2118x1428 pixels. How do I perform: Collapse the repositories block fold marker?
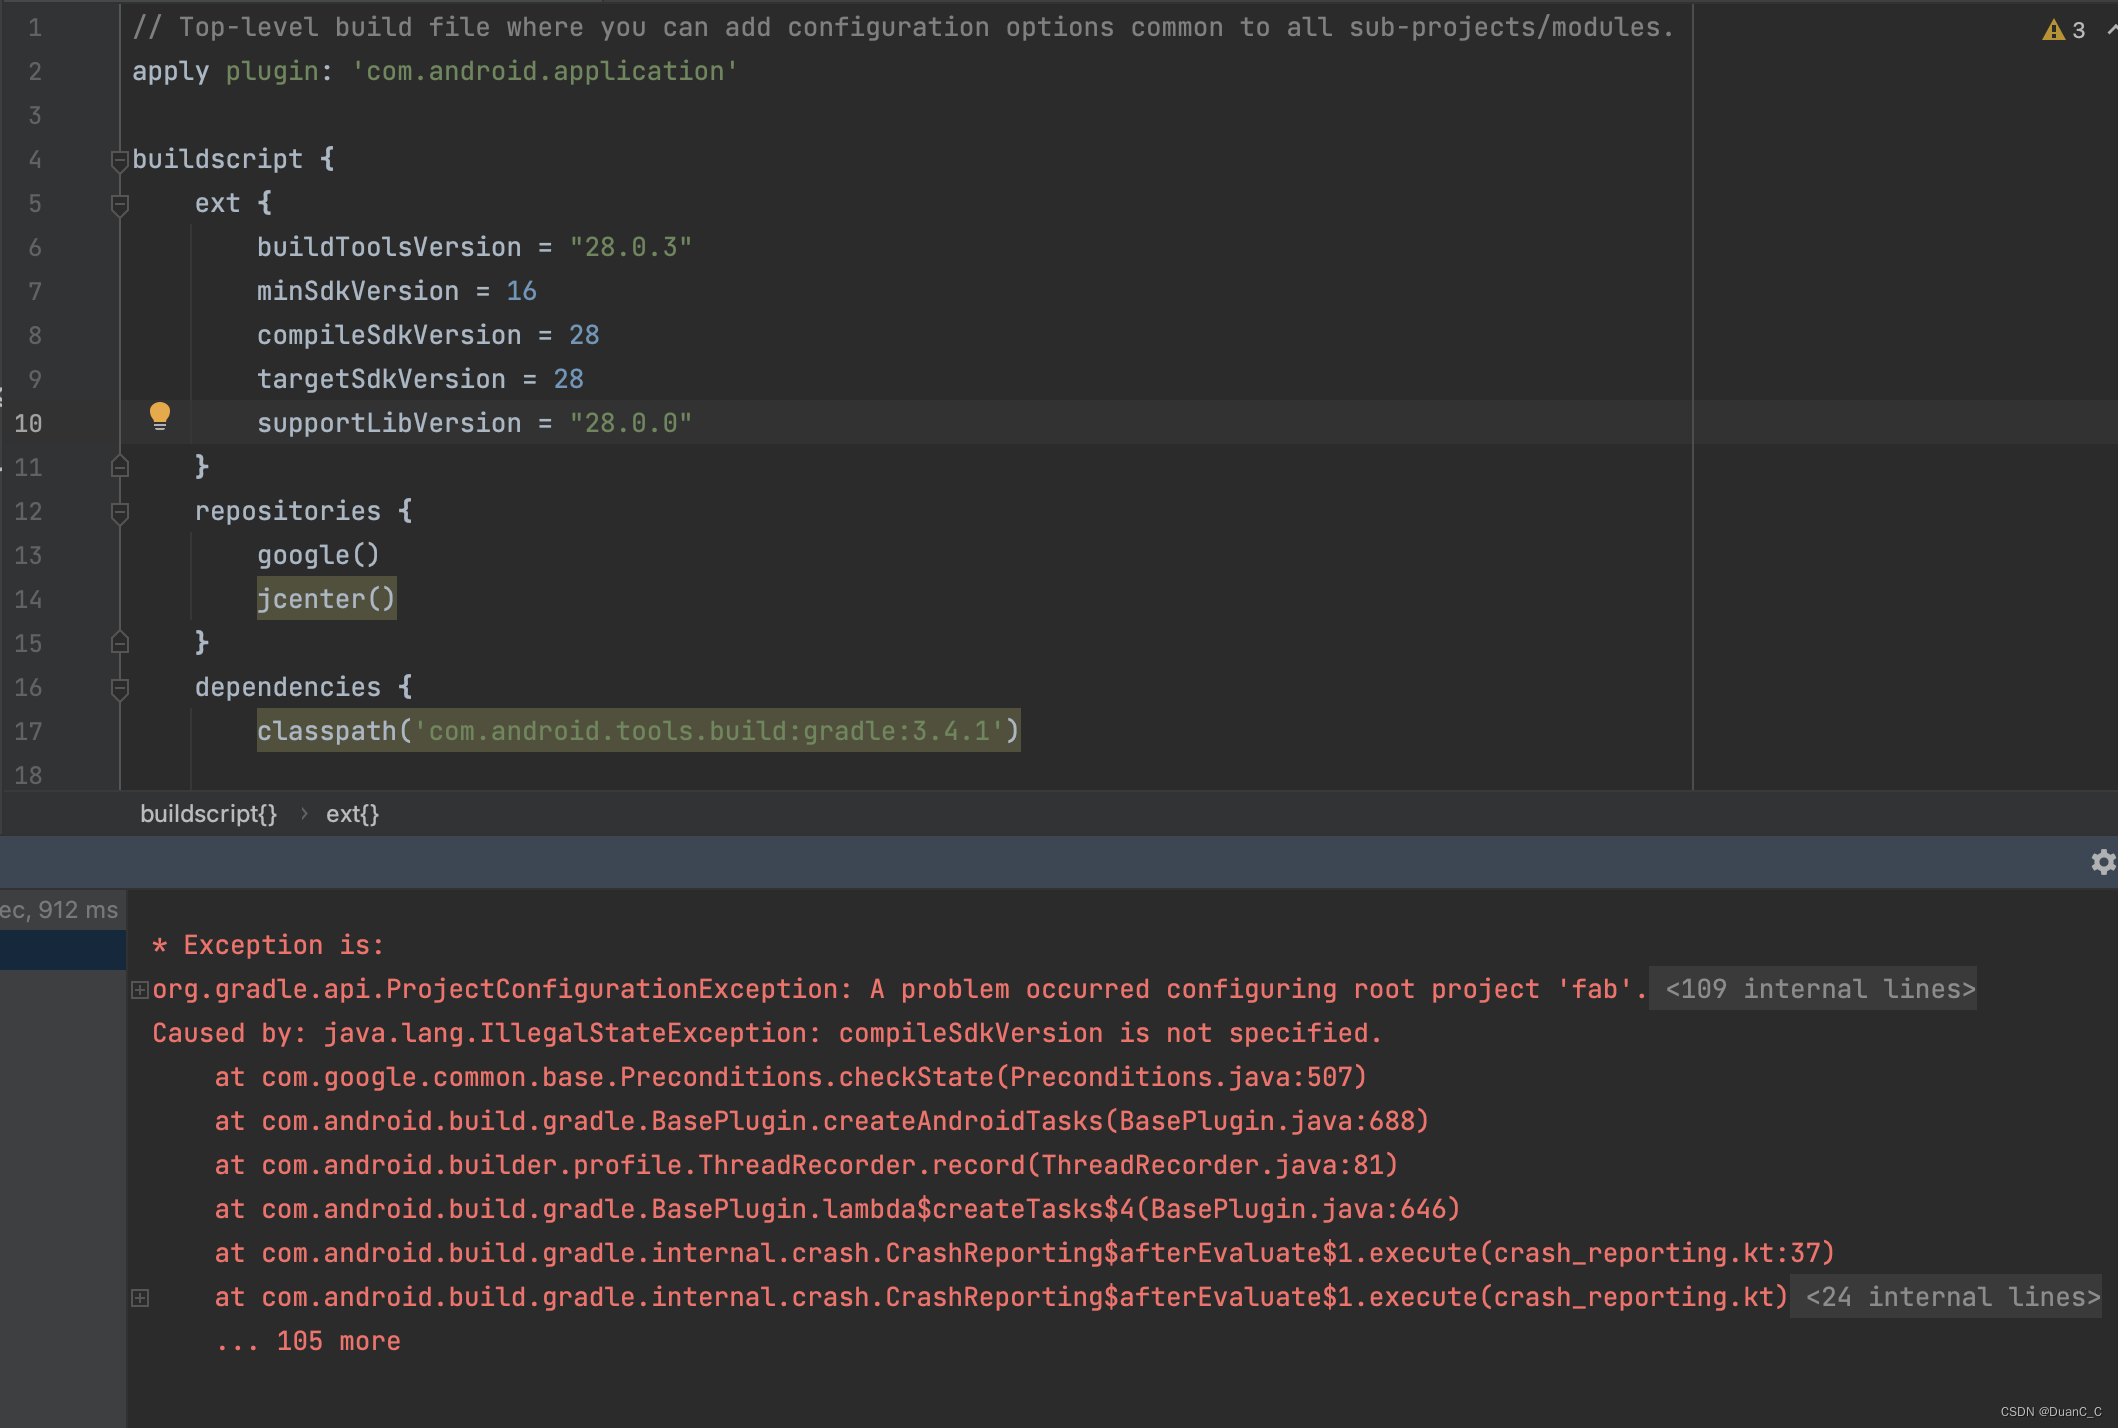120,512
